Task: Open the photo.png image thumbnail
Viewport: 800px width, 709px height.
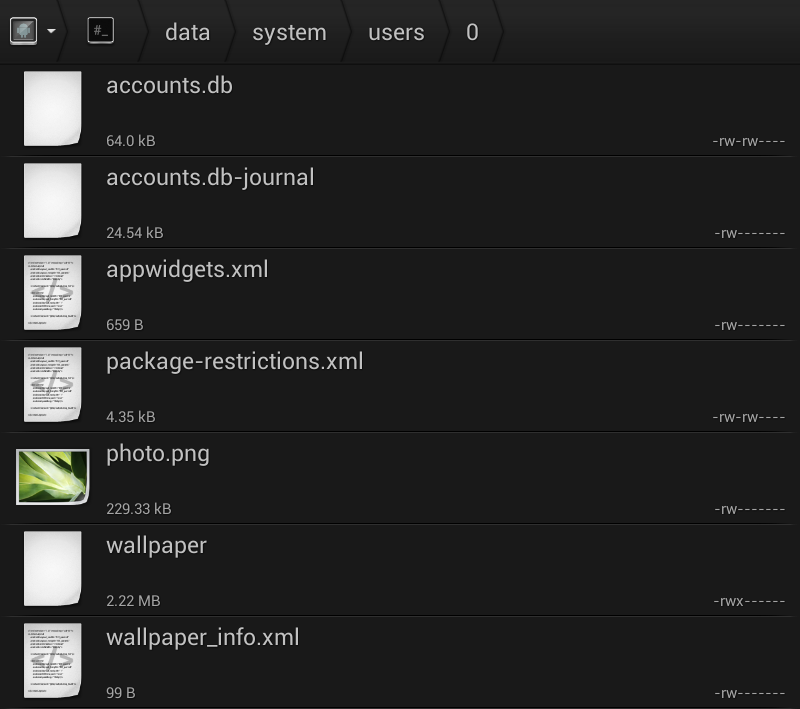Action: pyautogui.click(x=52, y=477)
